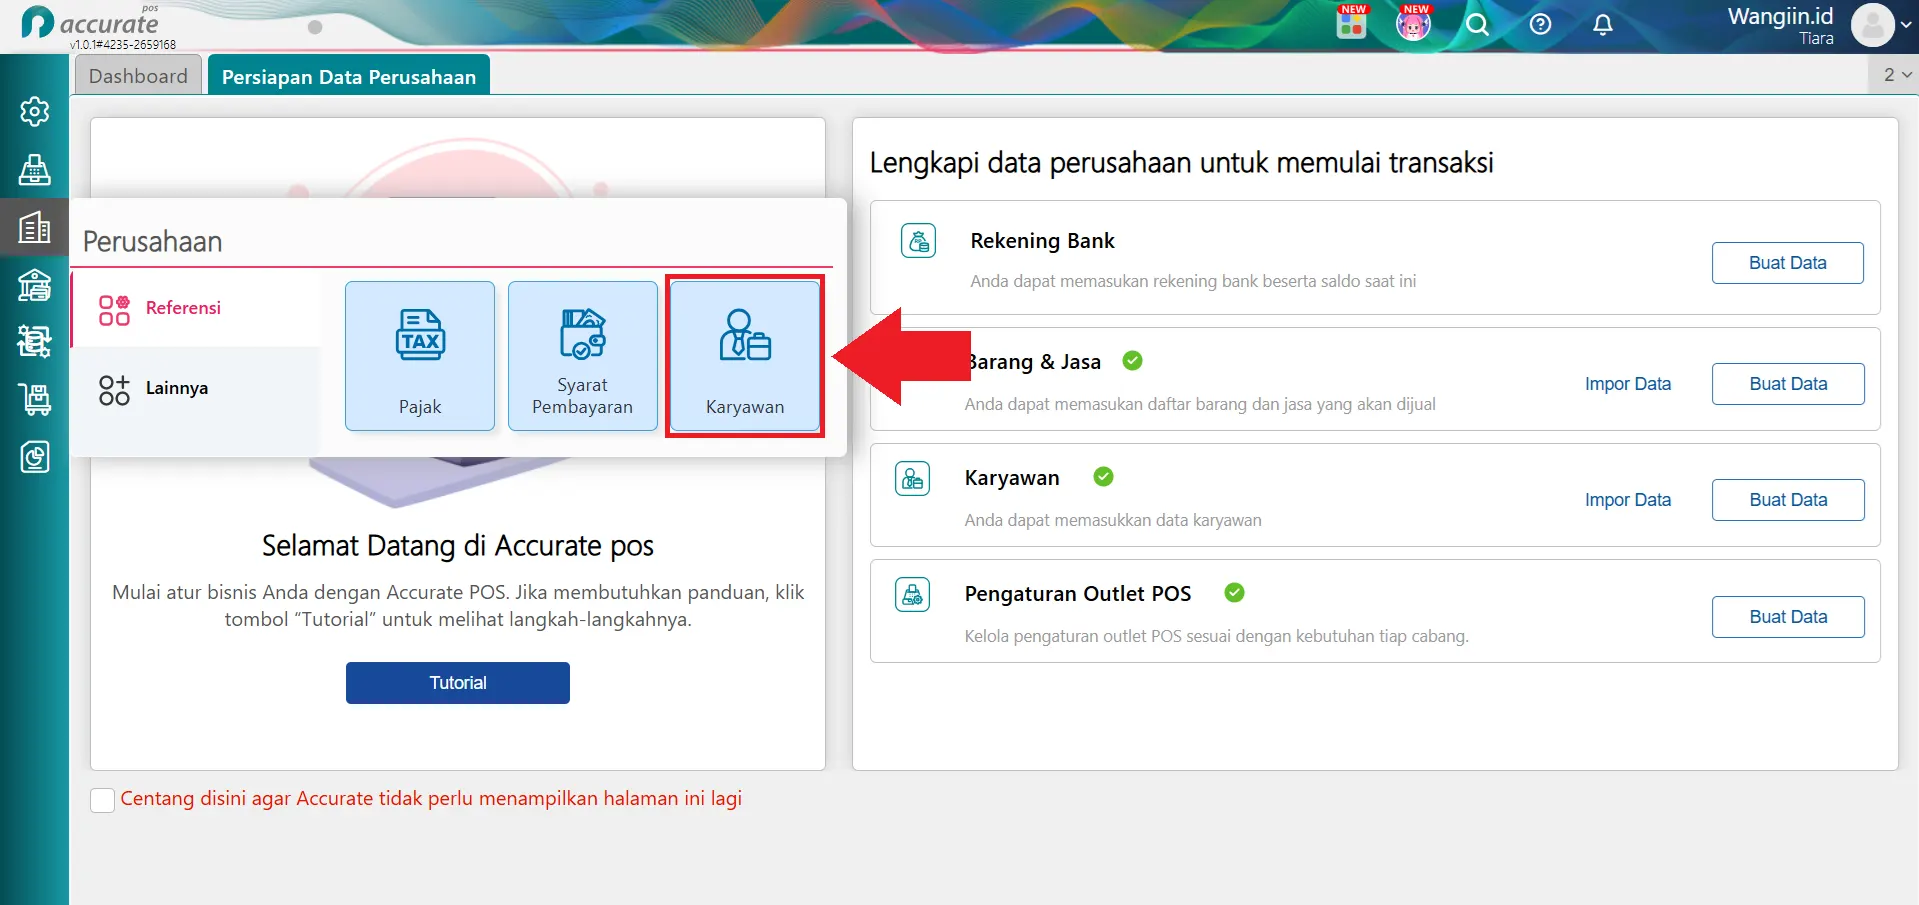Open the inventory trolley sidebar icon
Viewport: 1919px width, 905px height.
[x=35, y=400]
